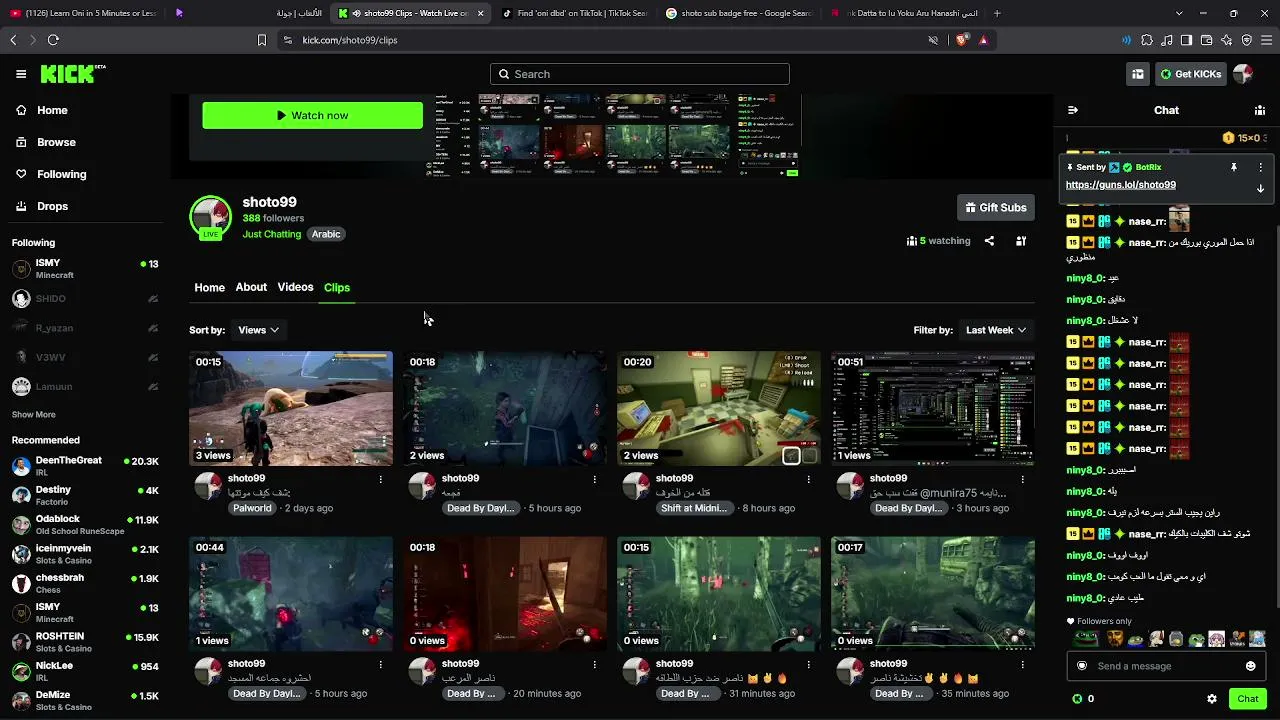The width and height of the screenshot is (1280, 720).
Task: Open Brave Rewards triangle icon
Action: tap(983, 40)
